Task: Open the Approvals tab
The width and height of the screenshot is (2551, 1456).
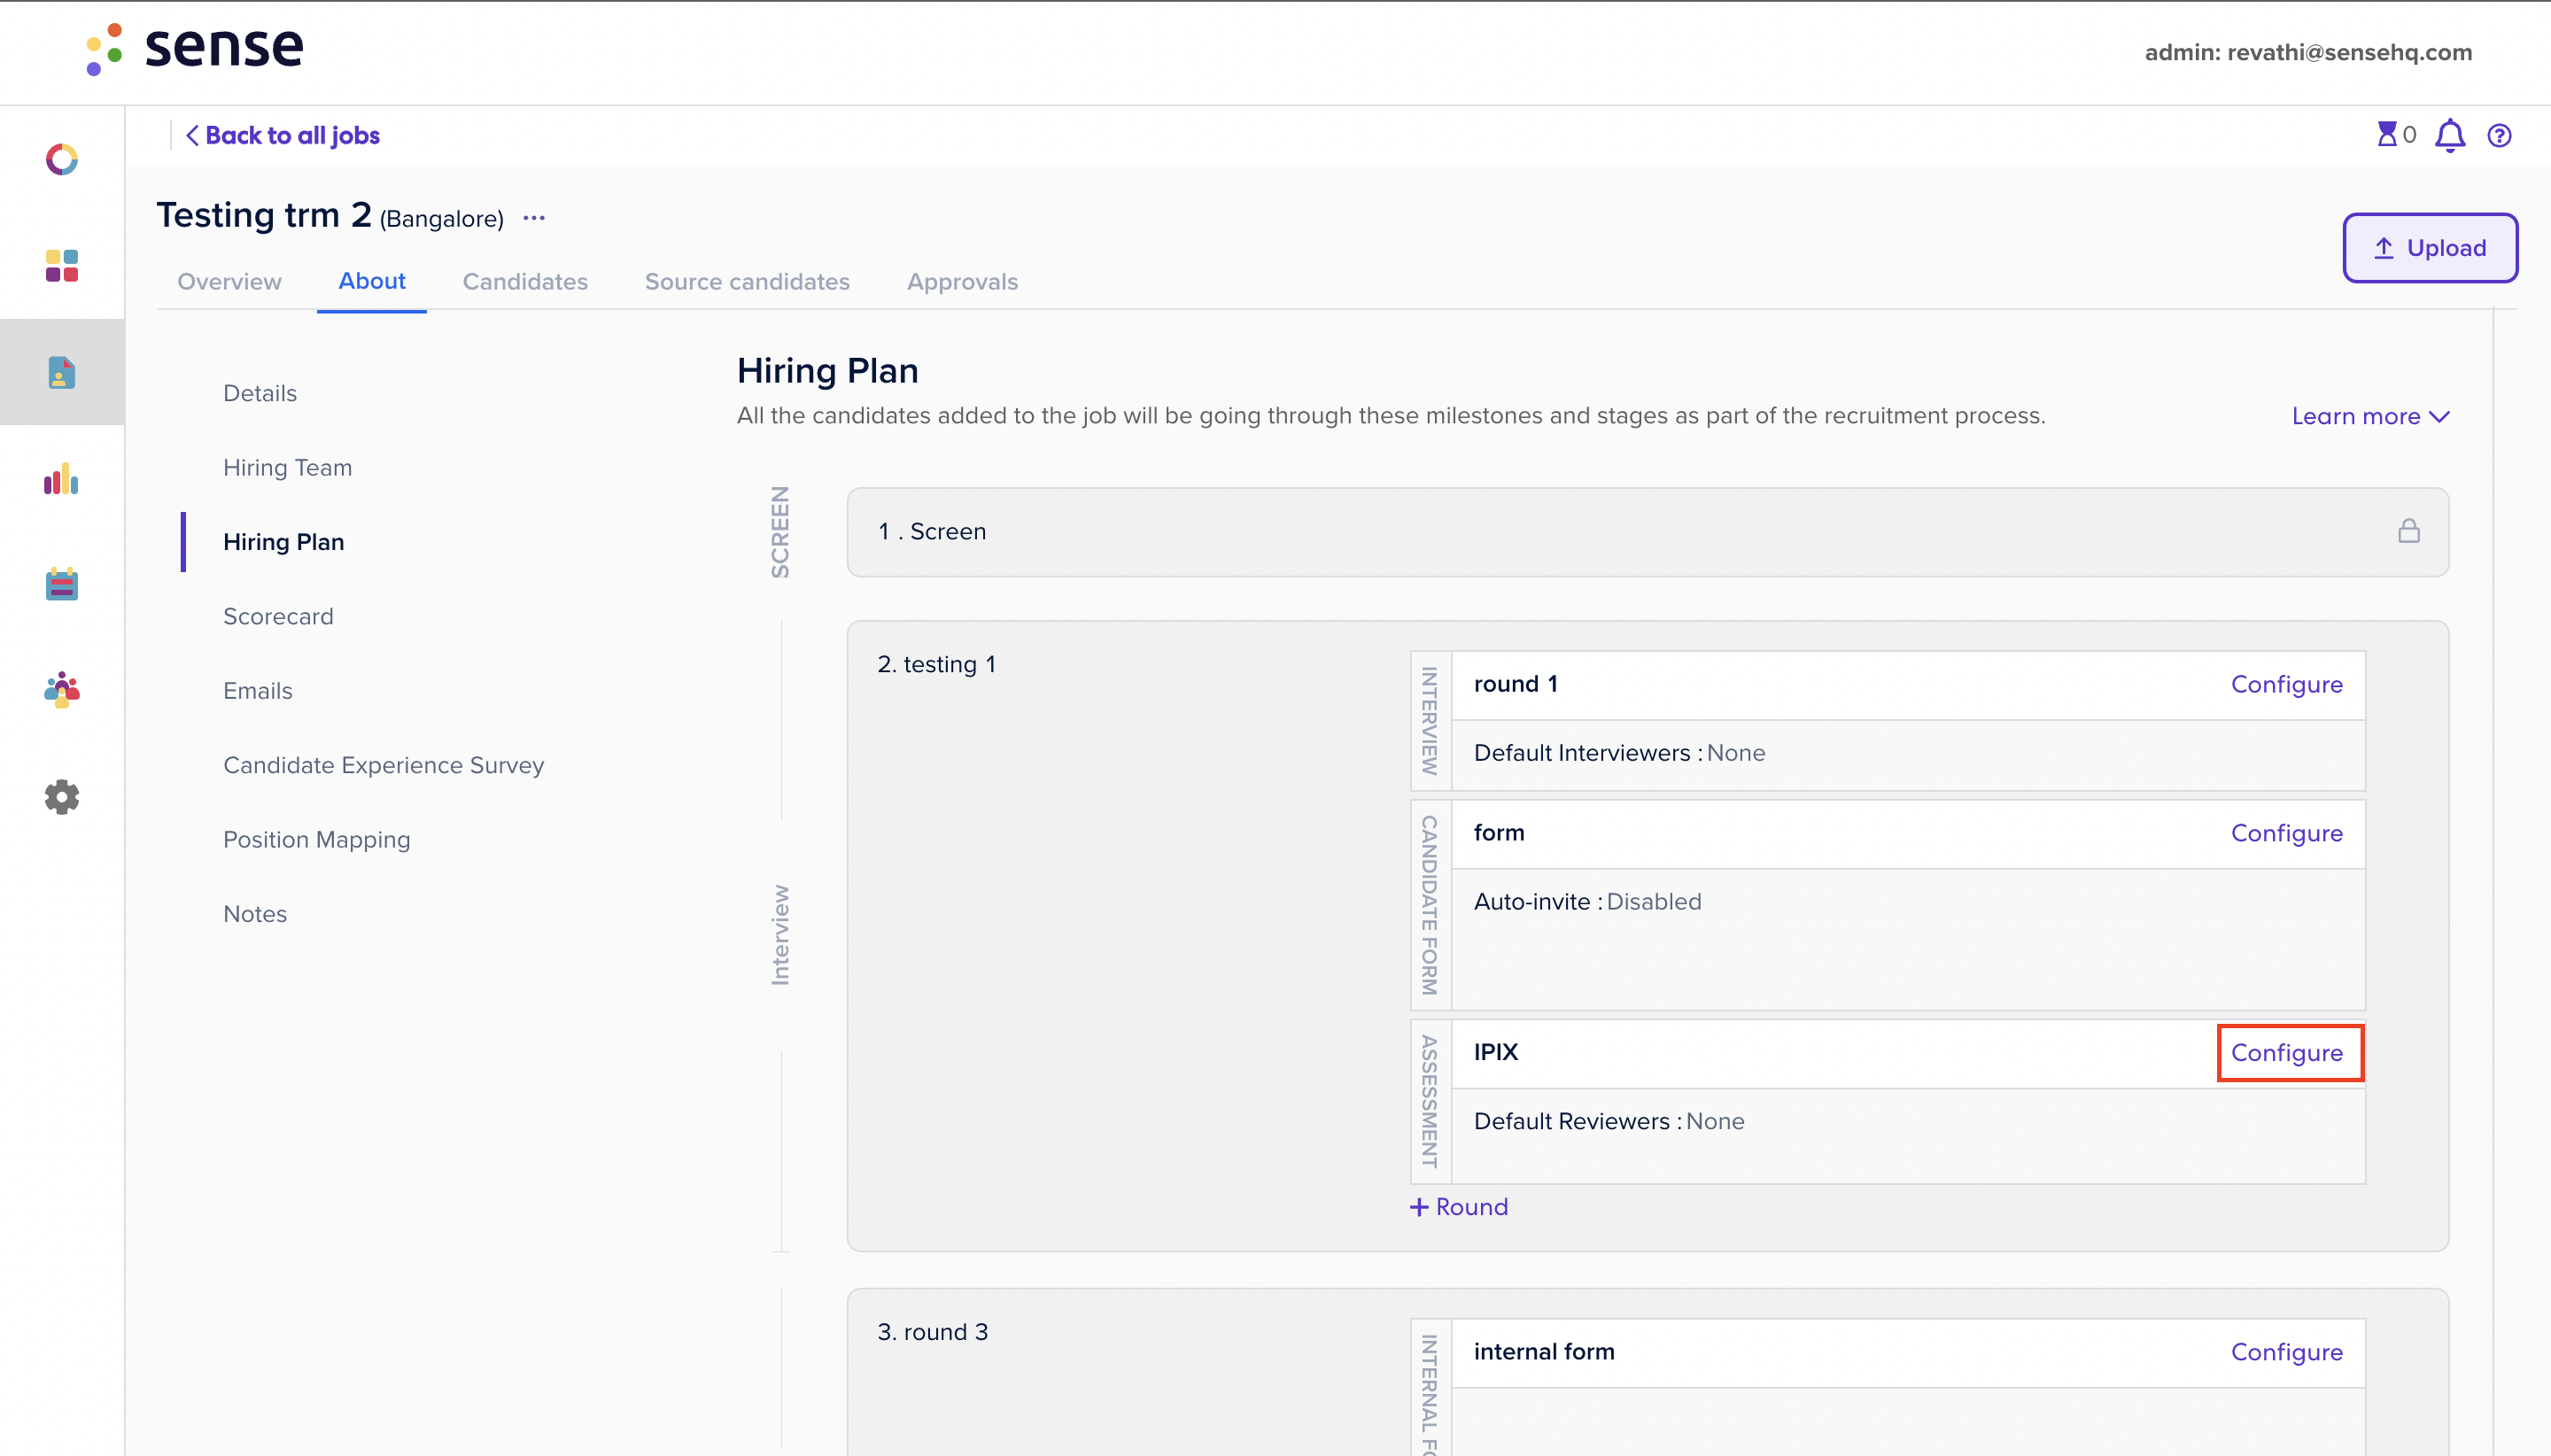Action: tap(962, 282)
